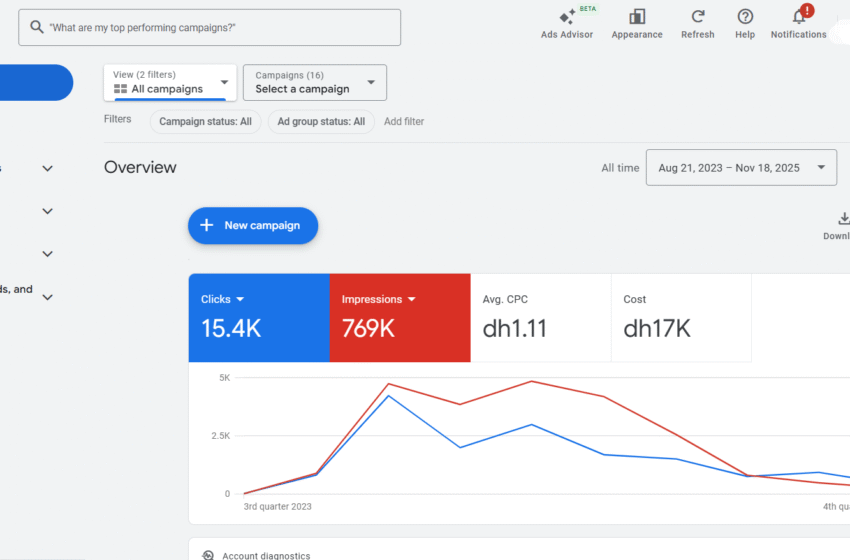Open the Help icon
Viewport: 850px width, 560px height.
[745, 17]
